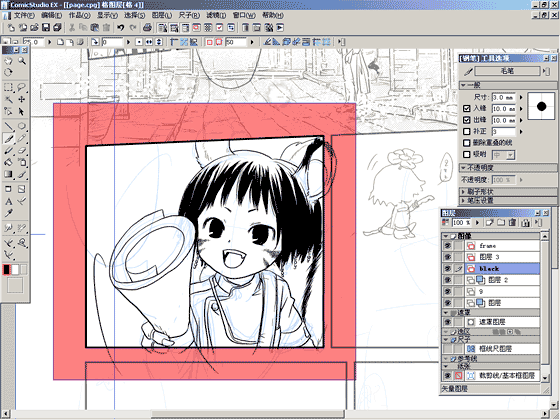The height and width of the screenshot is (420, 560).
Task: Enable the 补正 checkbox
Action: click(466, 131)
